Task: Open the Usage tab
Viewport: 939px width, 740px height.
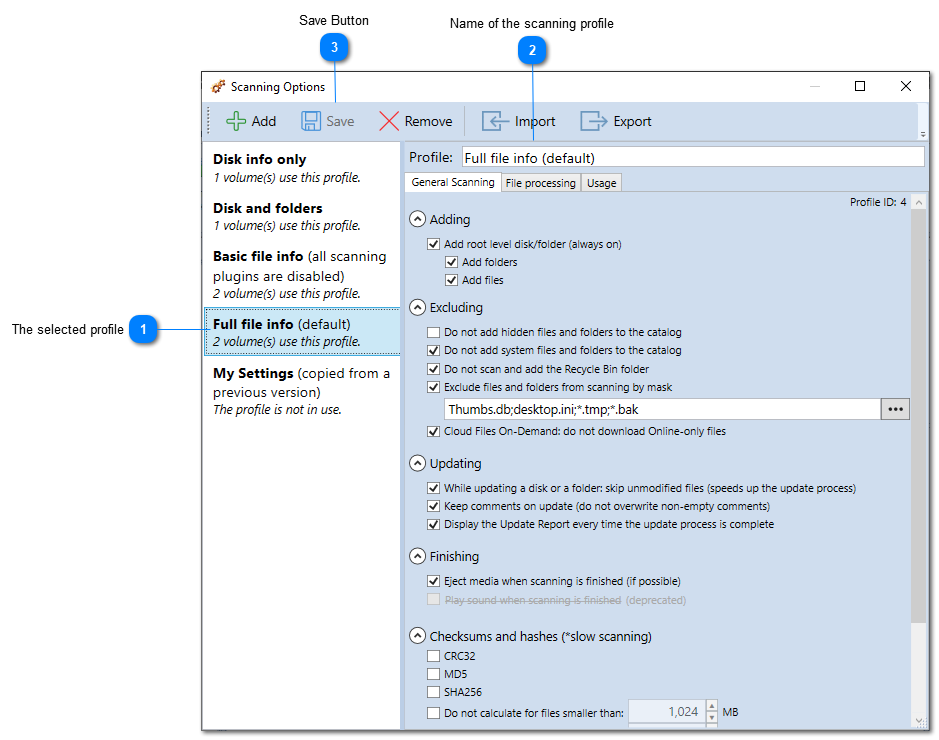Action: pyautogui.click(x=601, y=182)
